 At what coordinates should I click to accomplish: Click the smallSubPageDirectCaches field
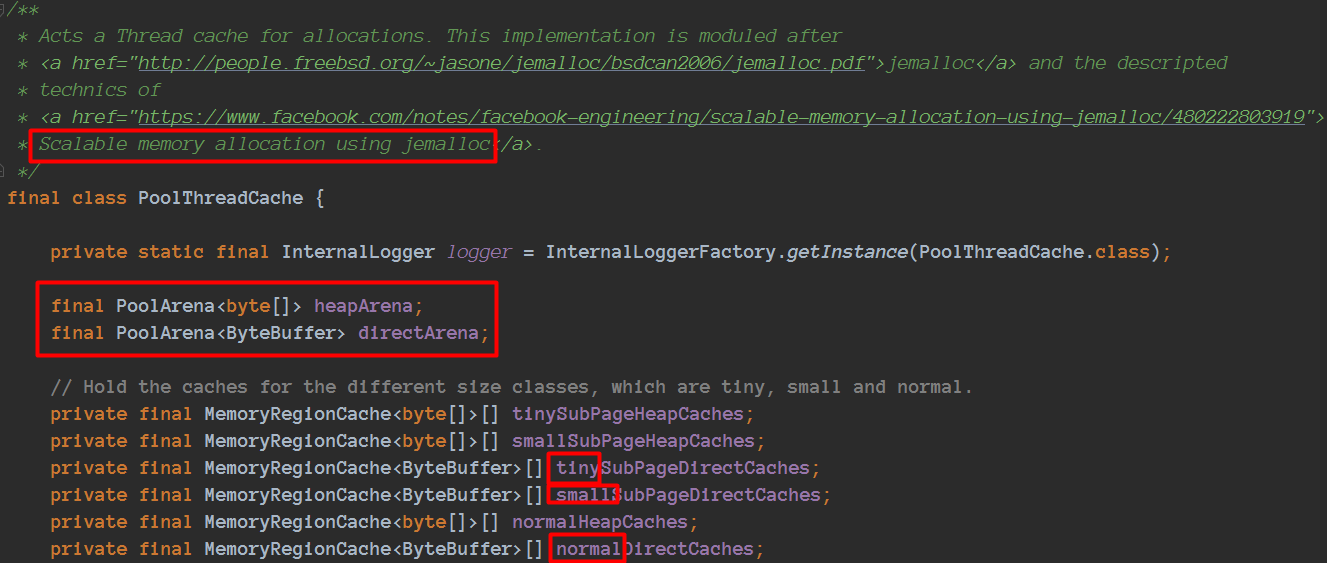pos(688,495)
